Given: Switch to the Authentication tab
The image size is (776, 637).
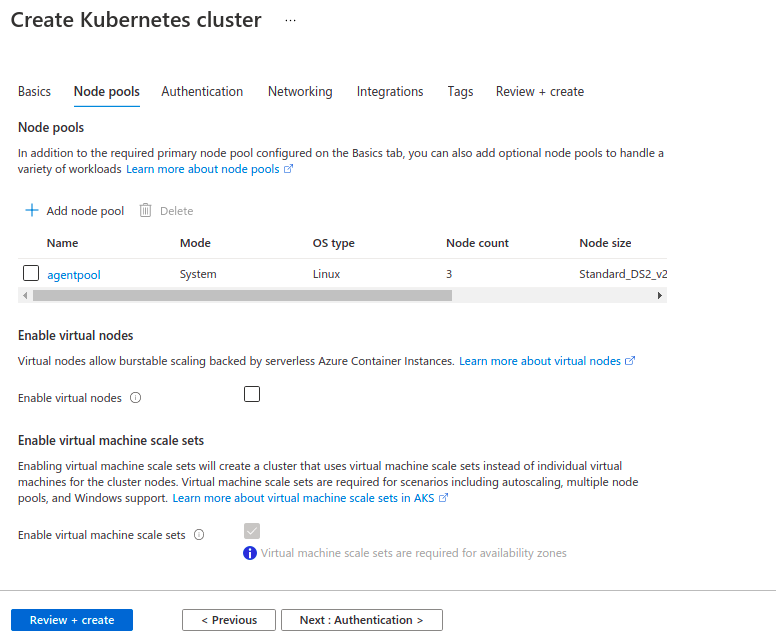Looking at the screenshot, I should pos(202,92).
